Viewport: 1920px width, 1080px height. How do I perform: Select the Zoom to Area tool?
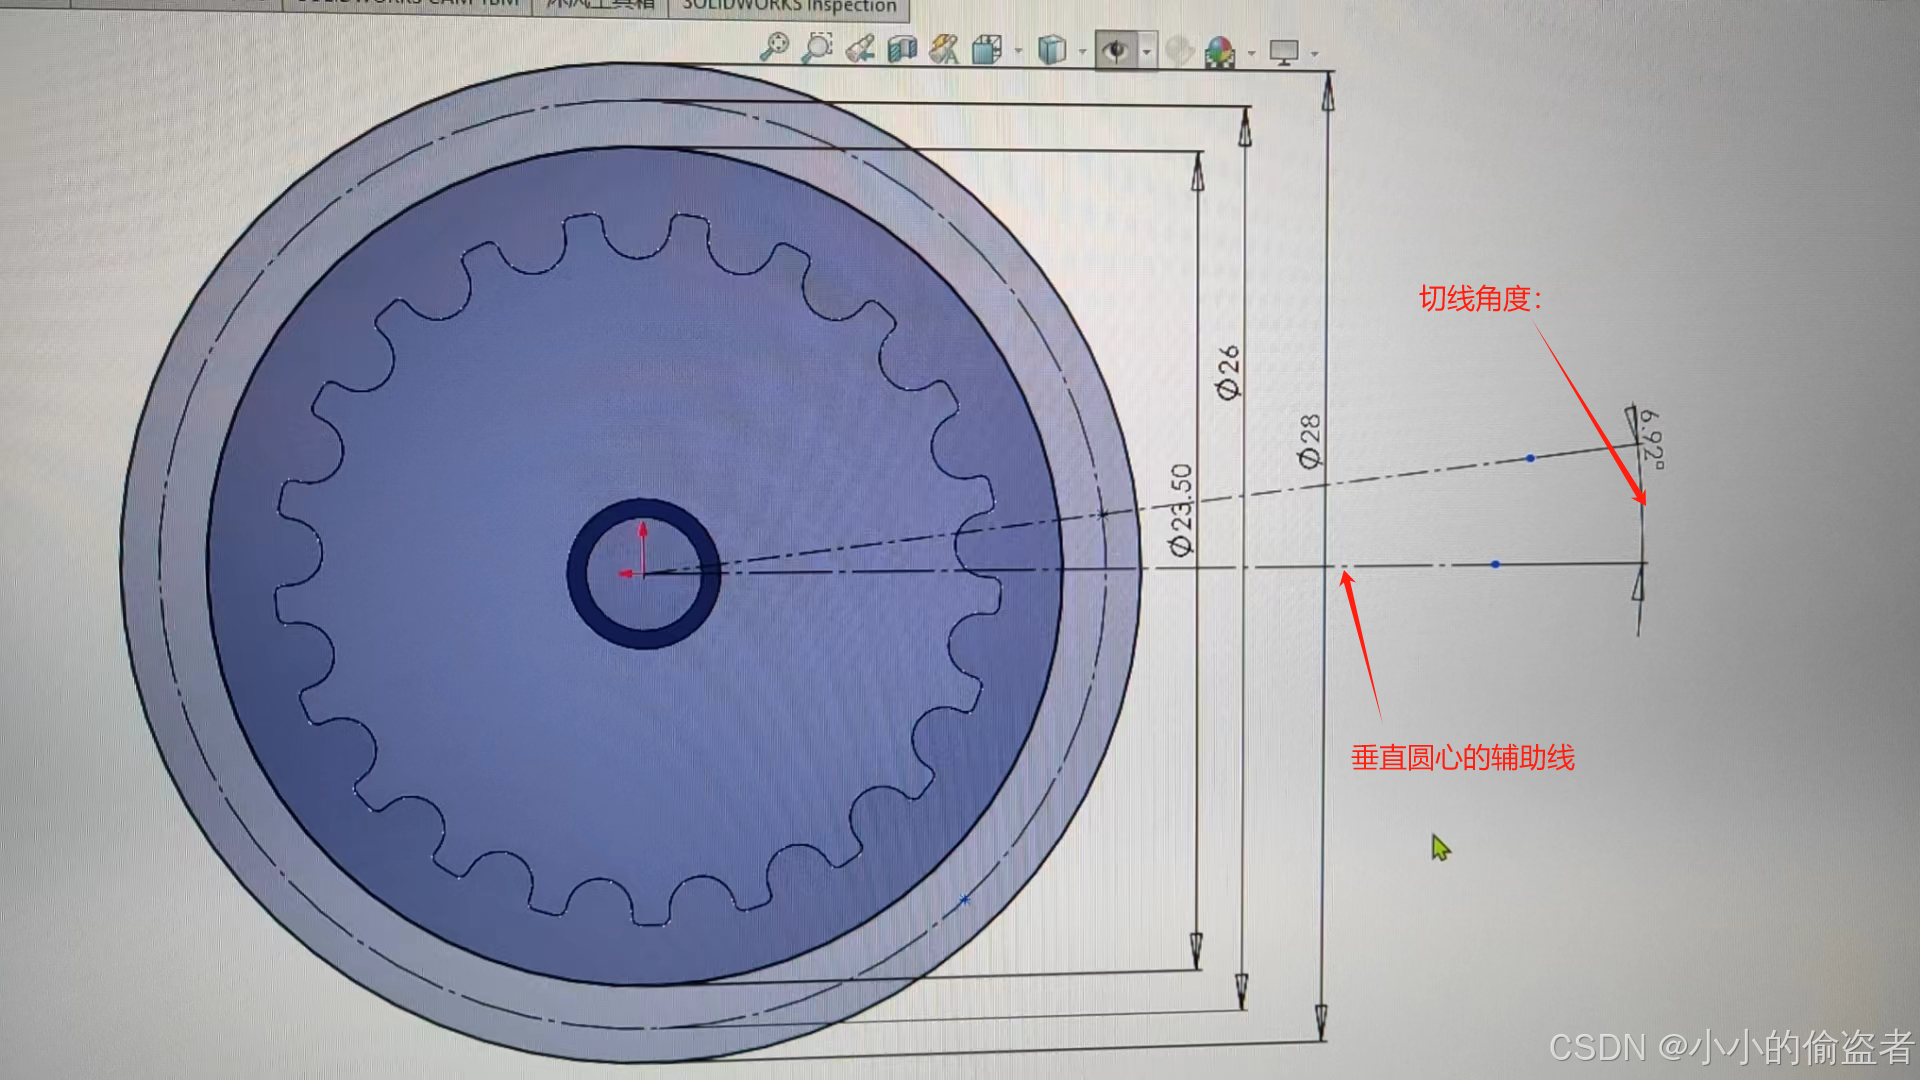(817, 47)
